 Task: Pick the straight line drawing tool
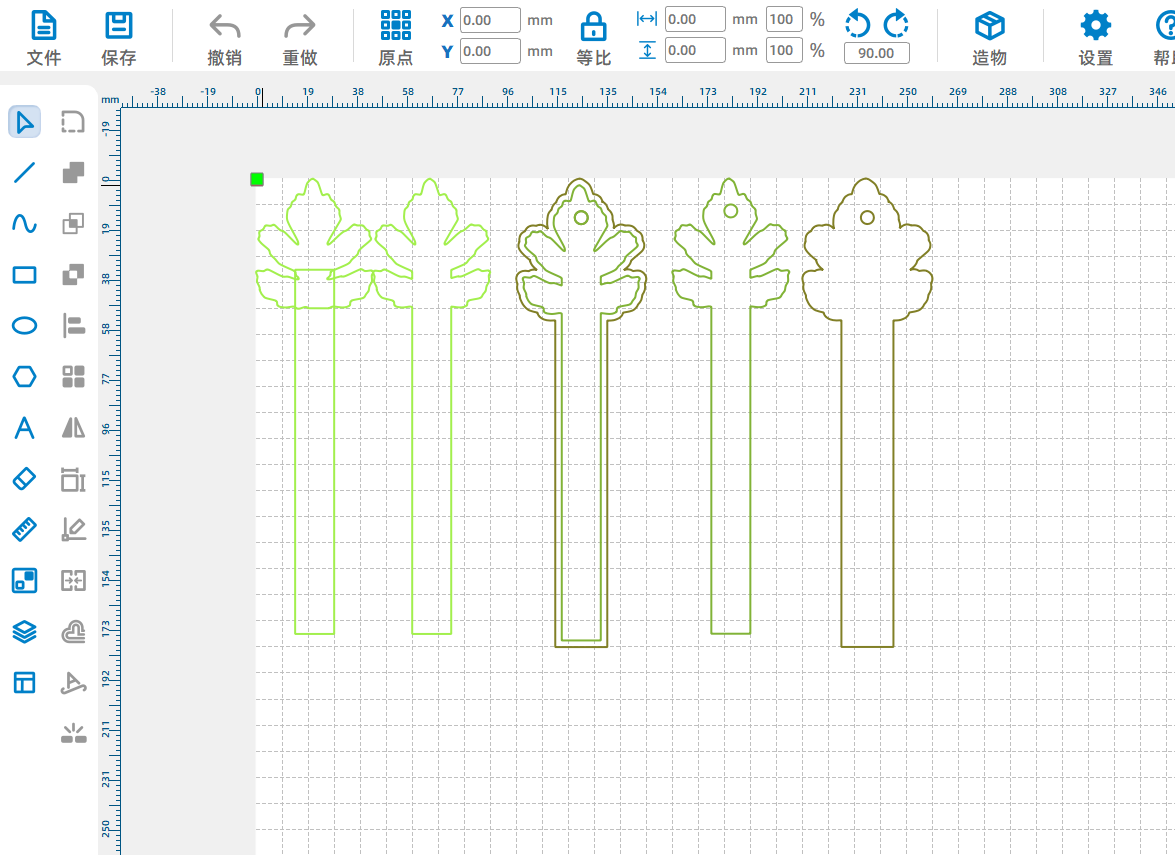(24, 173)
